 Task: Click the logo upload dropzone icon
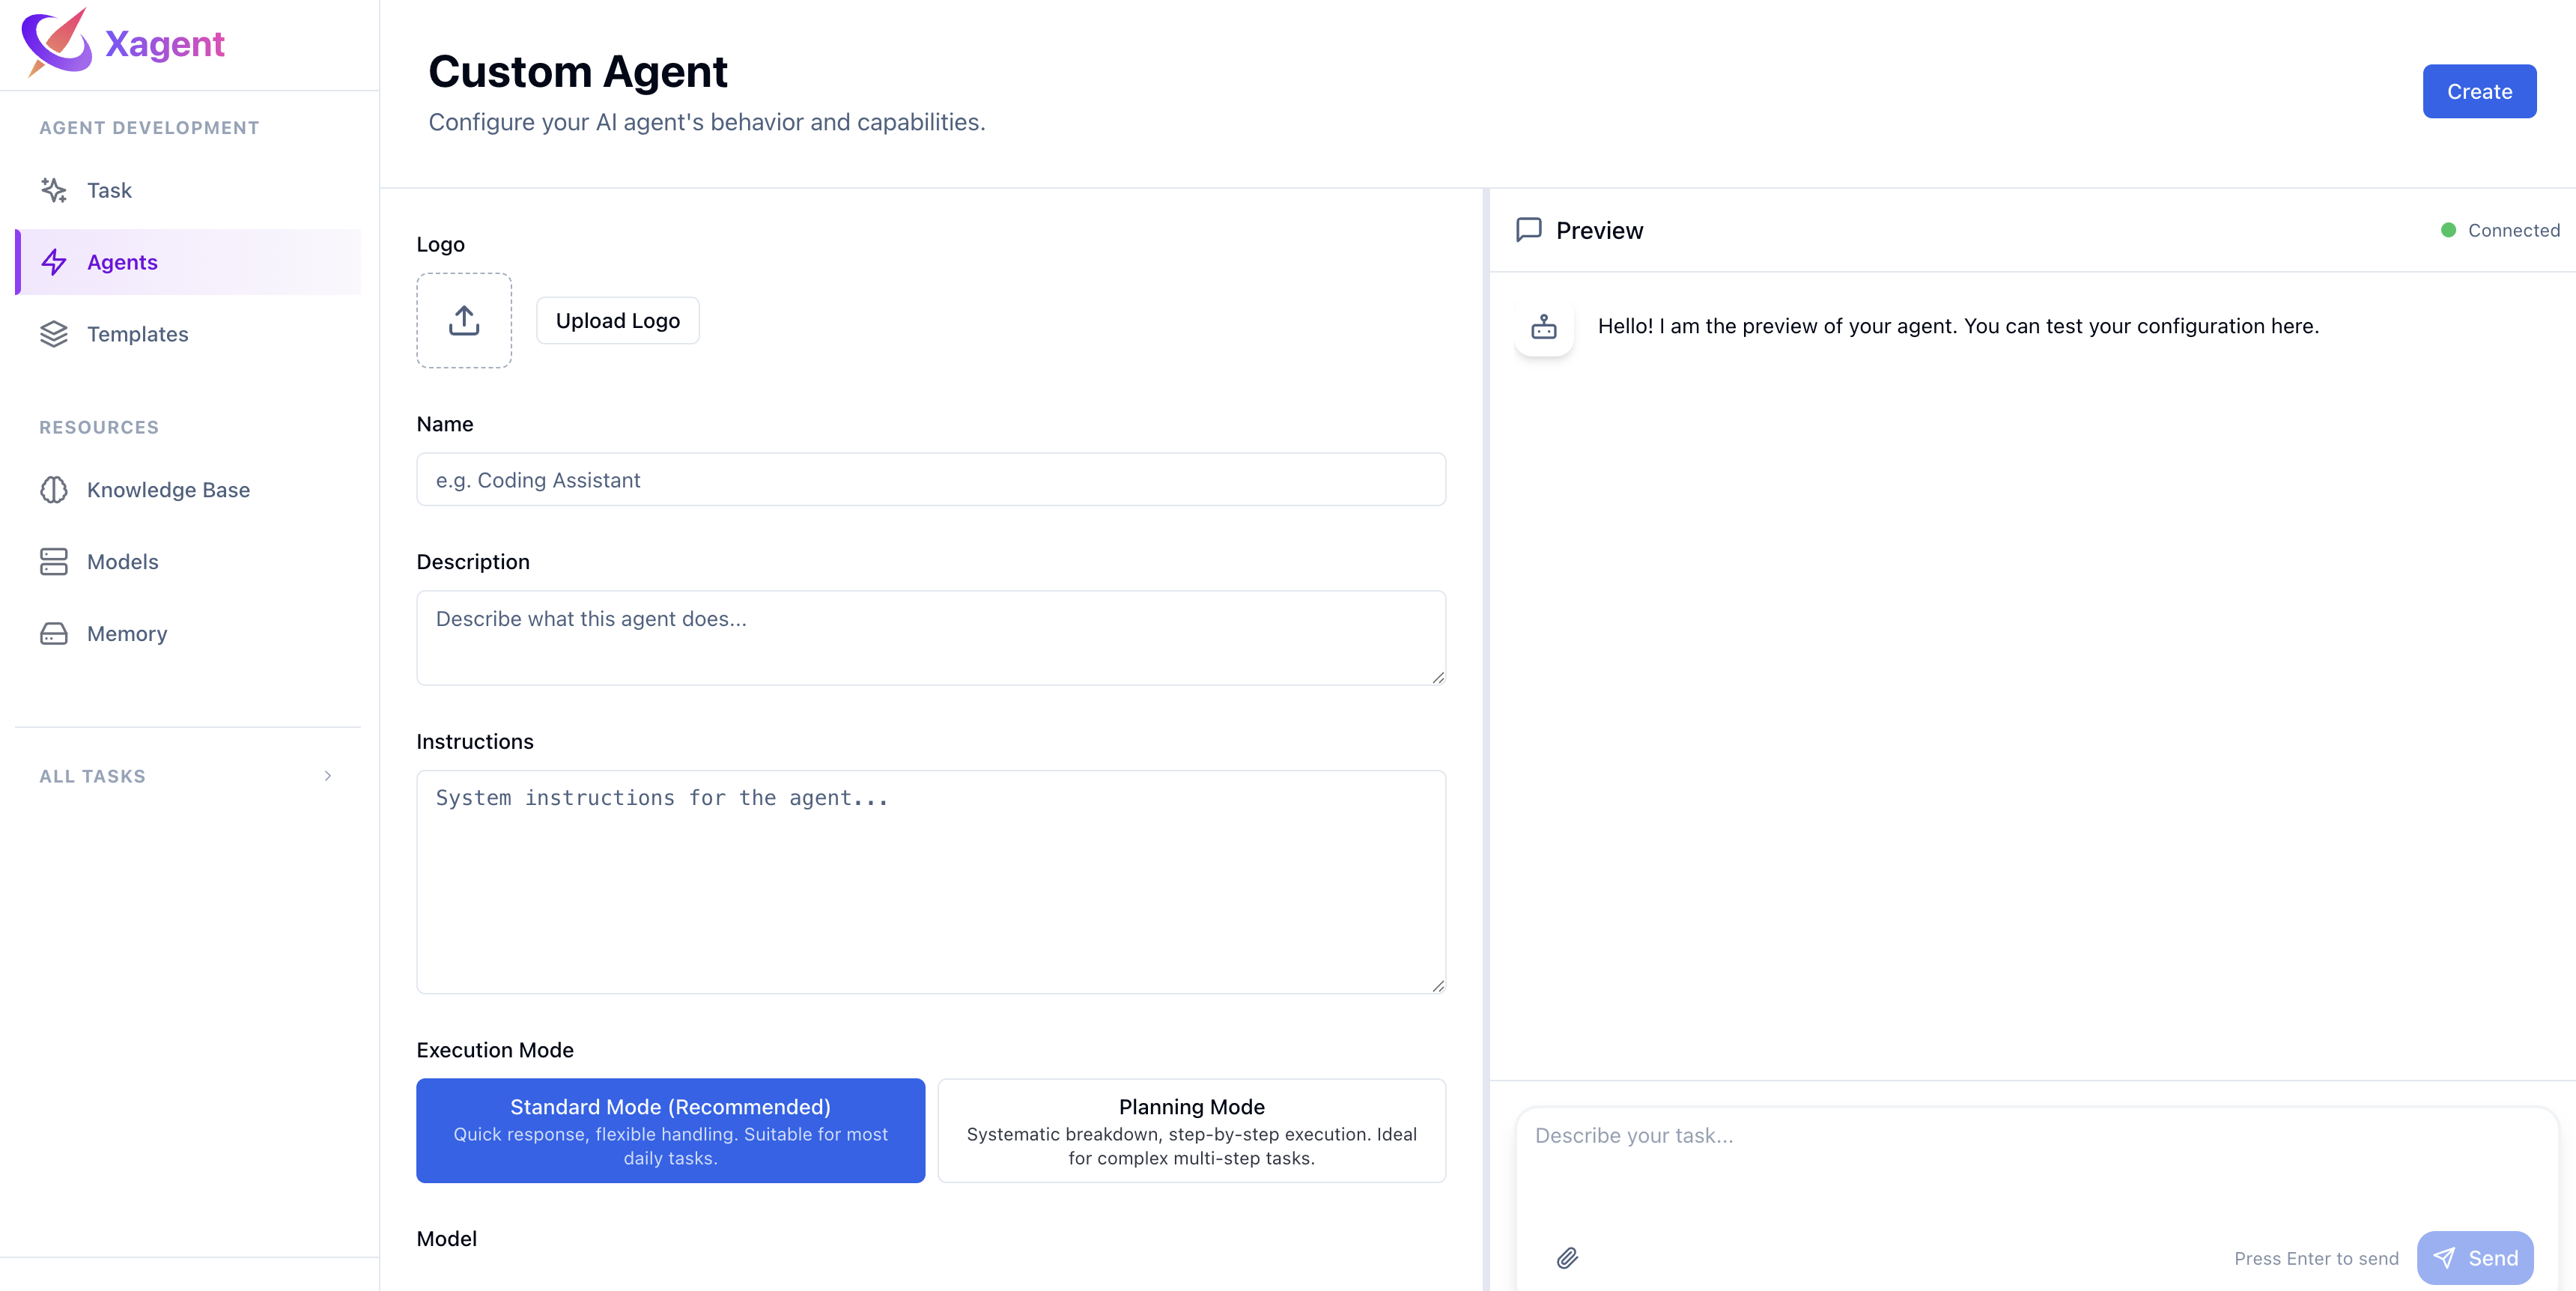click(464, 320)
